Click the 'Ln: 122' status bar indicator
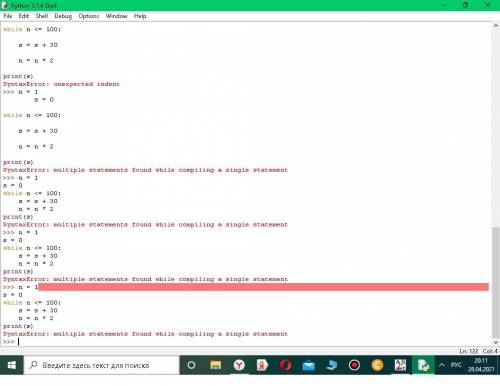This screenshot has height=386, width=500. click(x=469, y=351)
